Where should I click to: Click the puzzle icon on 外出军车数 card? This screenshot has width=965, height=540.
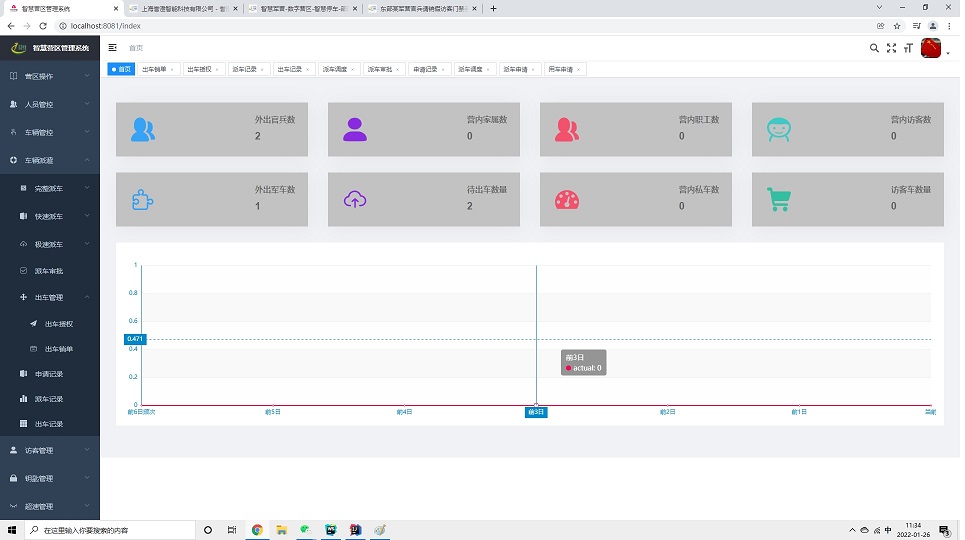(143, 199)
